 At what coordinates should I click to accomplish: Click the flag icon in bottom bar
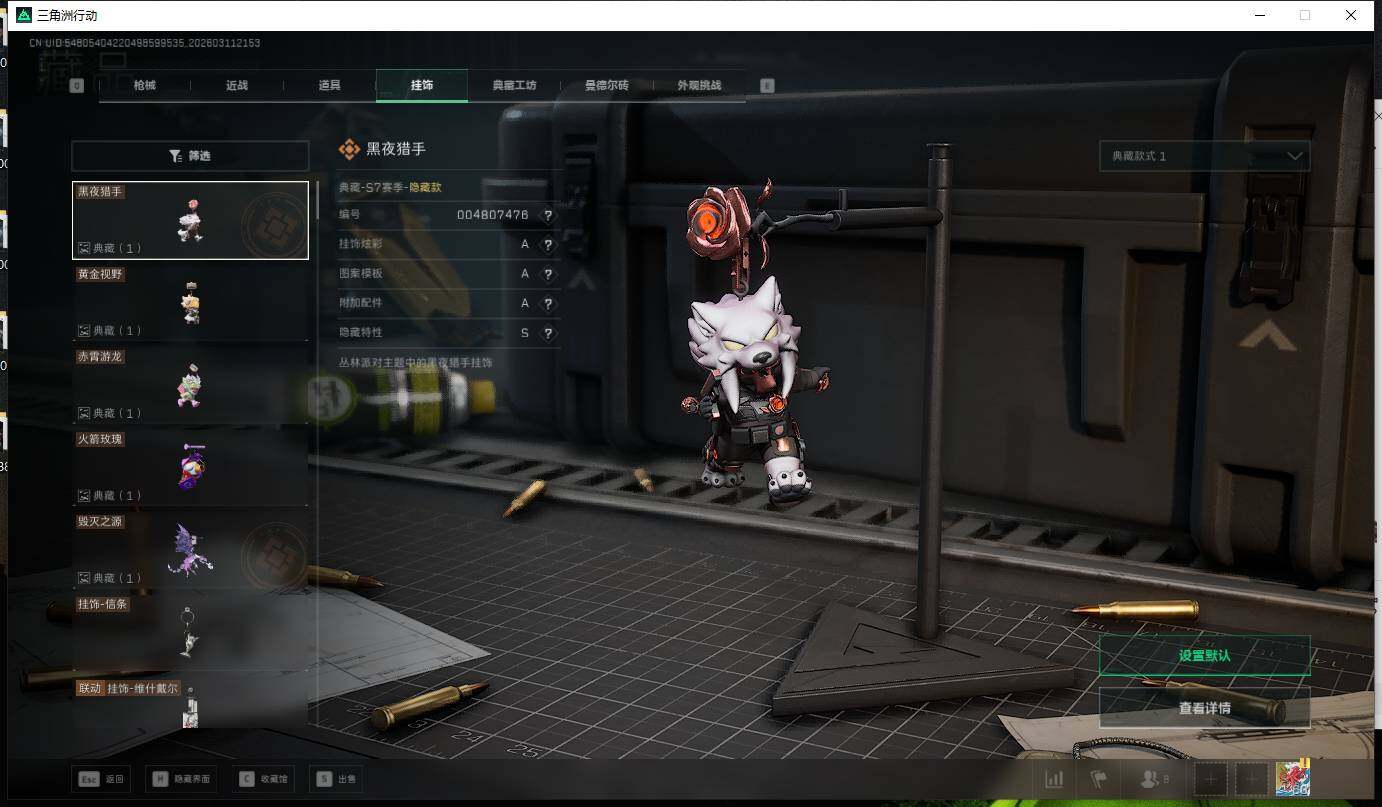coord(1098,780)
